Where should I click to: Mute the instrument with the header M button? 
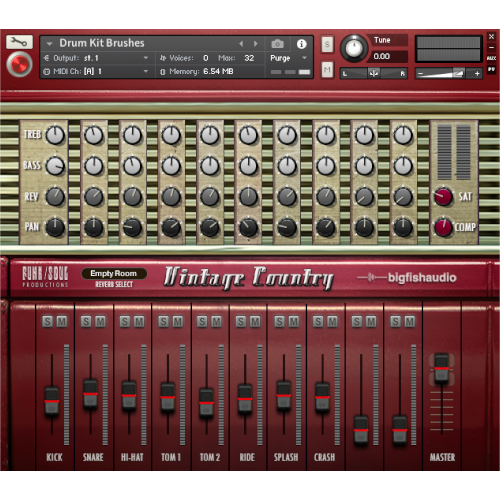(x=327, y=70)
